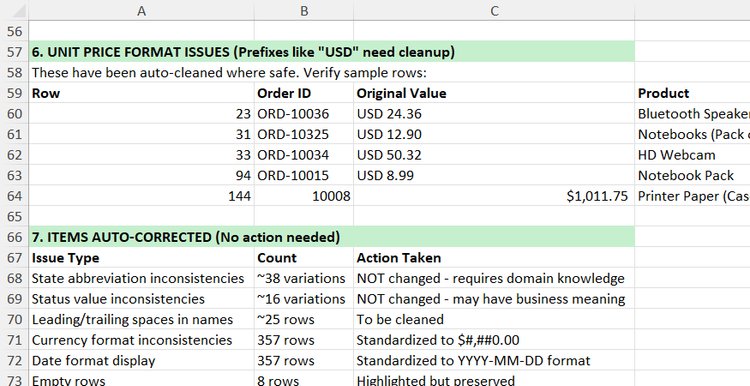Click the '~16 variations' cell
The image size is (750, 386).
[304, 299]
